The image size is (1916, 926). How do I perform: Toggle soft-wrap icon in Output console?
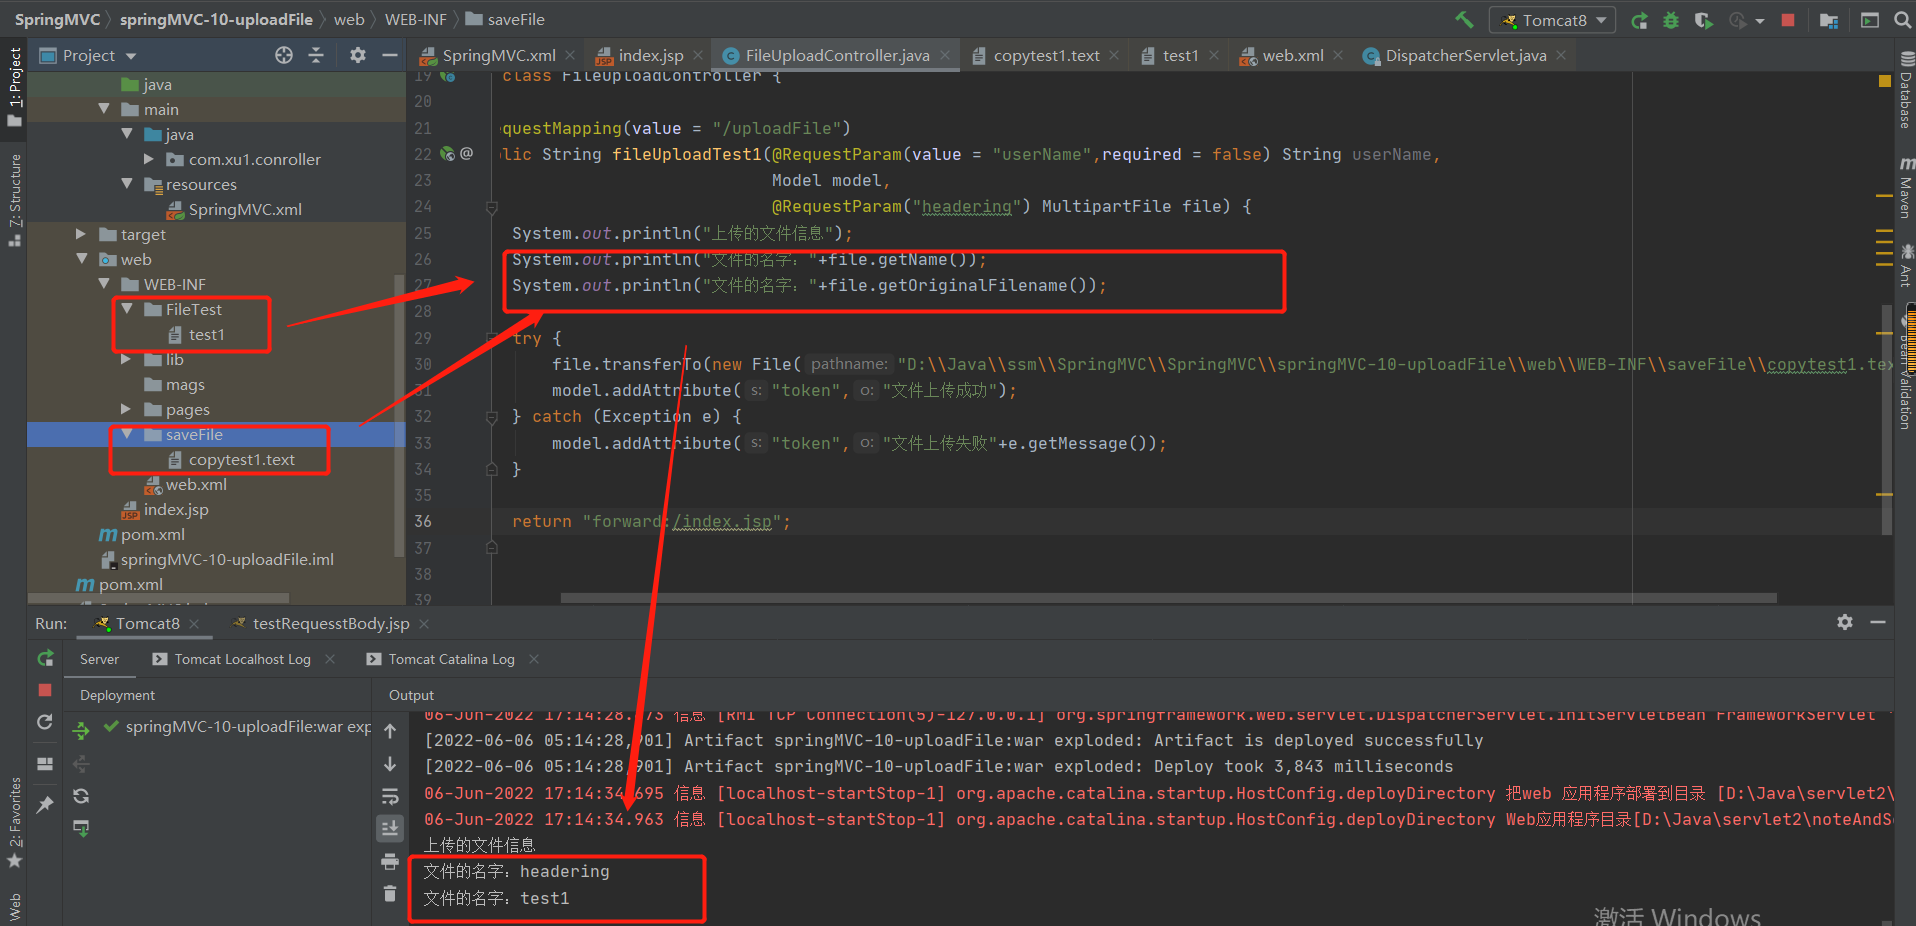[x=390, y=797]
